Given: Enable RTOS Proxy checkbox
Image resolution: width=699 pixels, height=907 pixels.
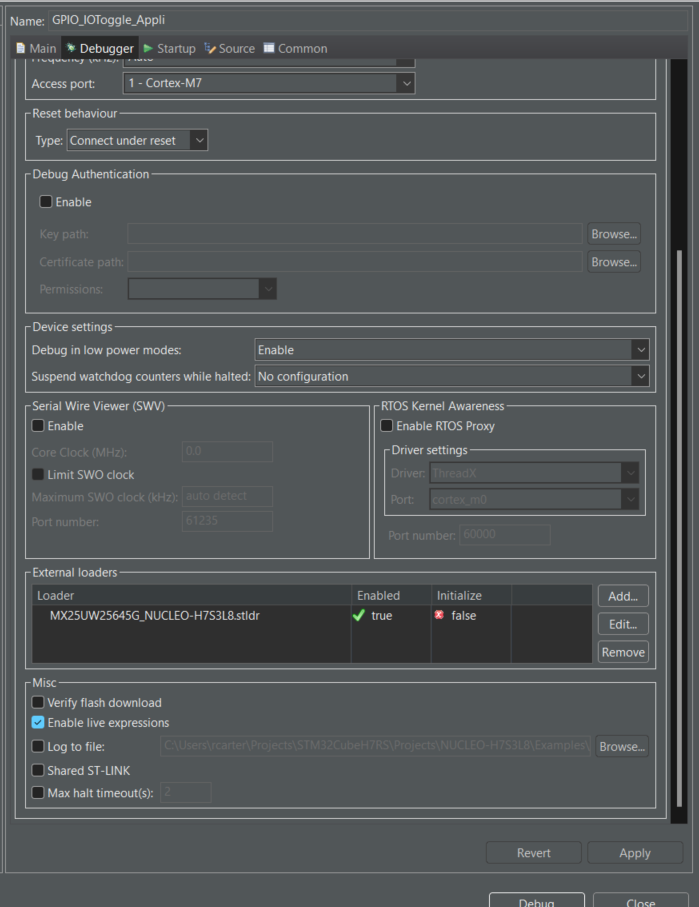Looking at the screenshot, I should 387,426.
